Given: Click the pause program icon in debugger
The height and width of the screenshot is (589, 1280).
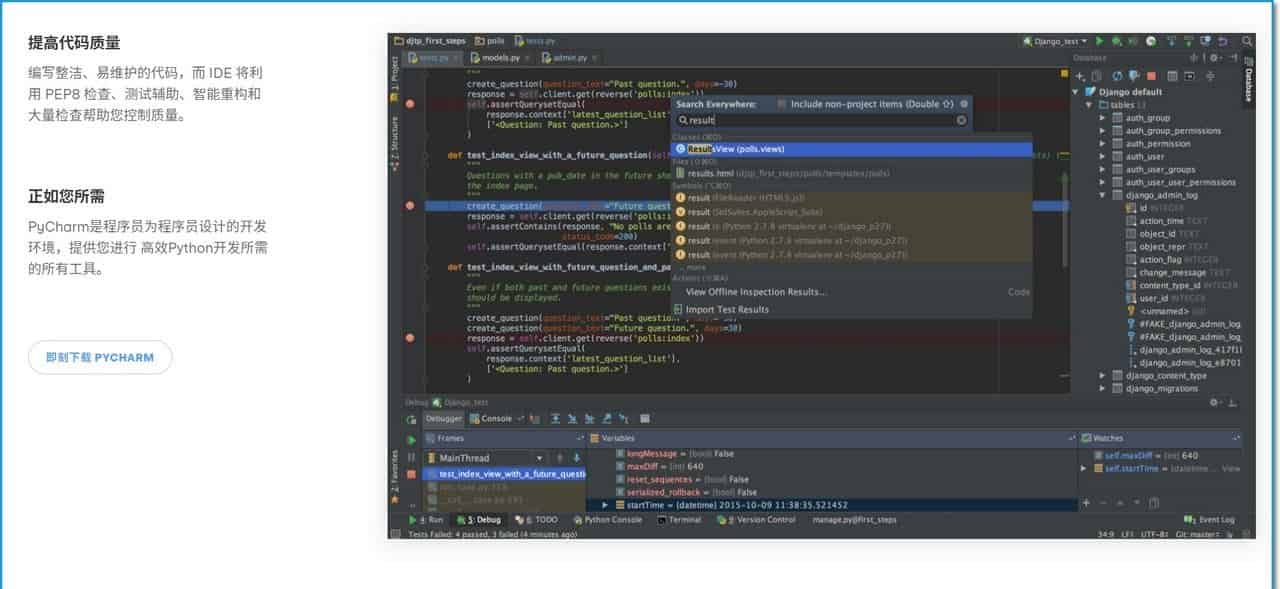Looking at the screenshot, I should pos(411,456).
